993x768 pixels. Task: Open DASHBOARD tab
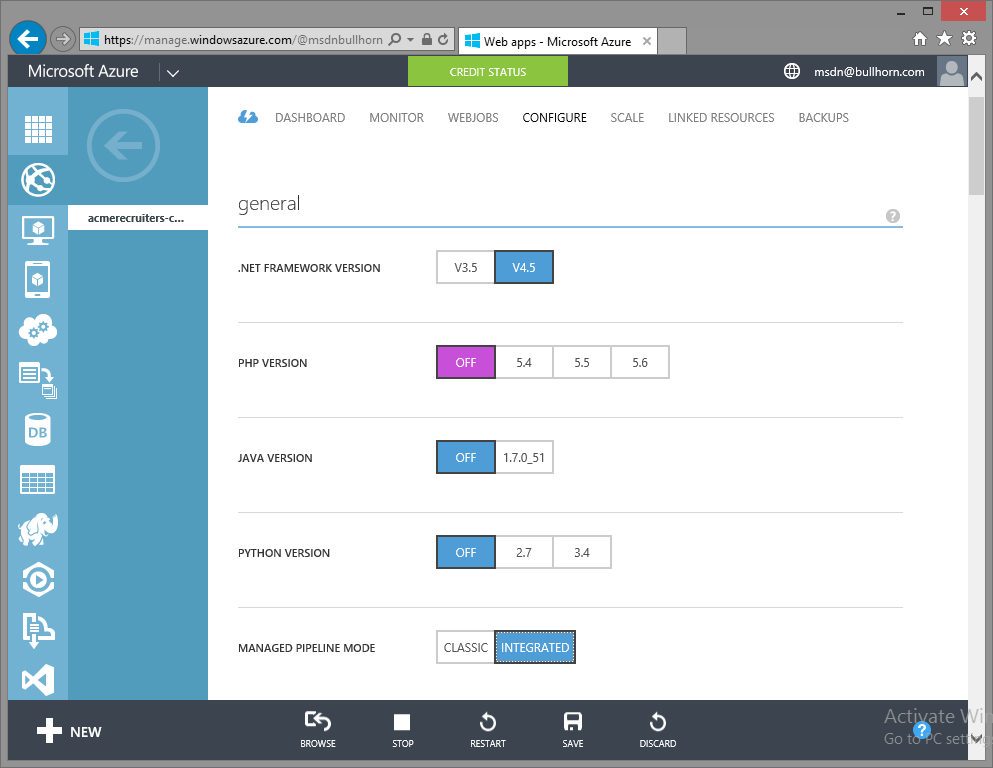(310, 118)
